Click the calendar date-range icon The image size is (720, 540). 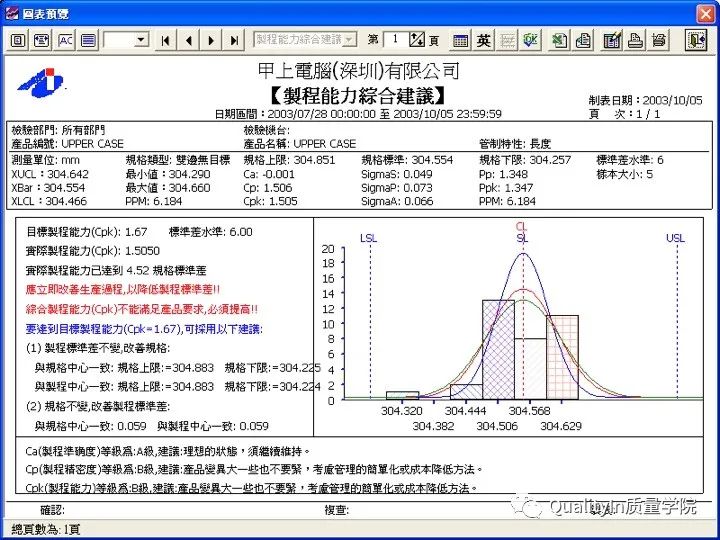click(460, 40)
